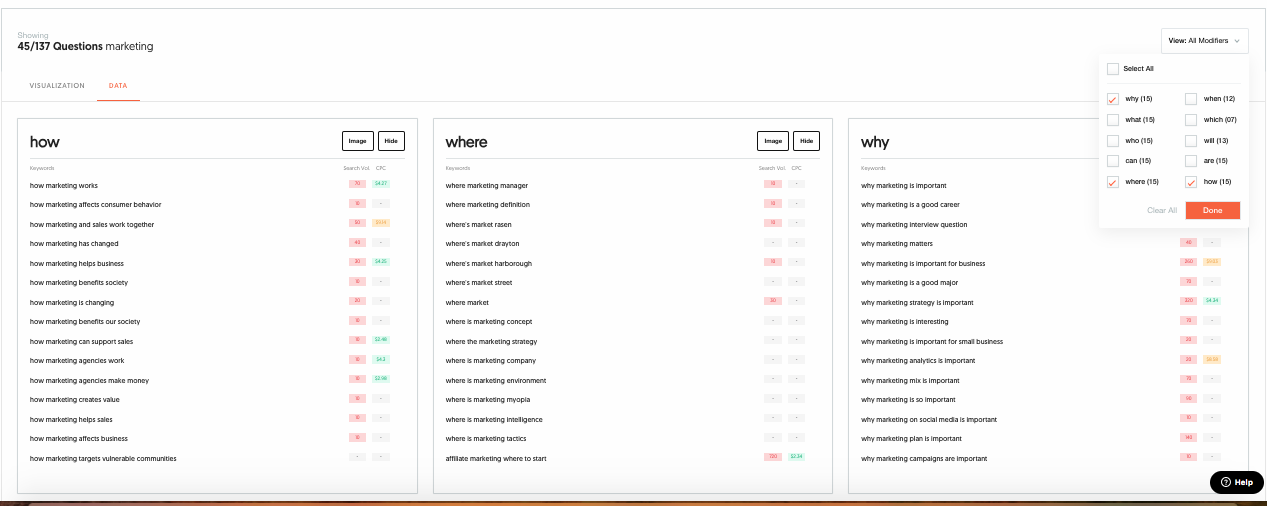1267x506 pixels.
Task: Uncheck the where (15) modifier
Action: [x=1113, y=182]
